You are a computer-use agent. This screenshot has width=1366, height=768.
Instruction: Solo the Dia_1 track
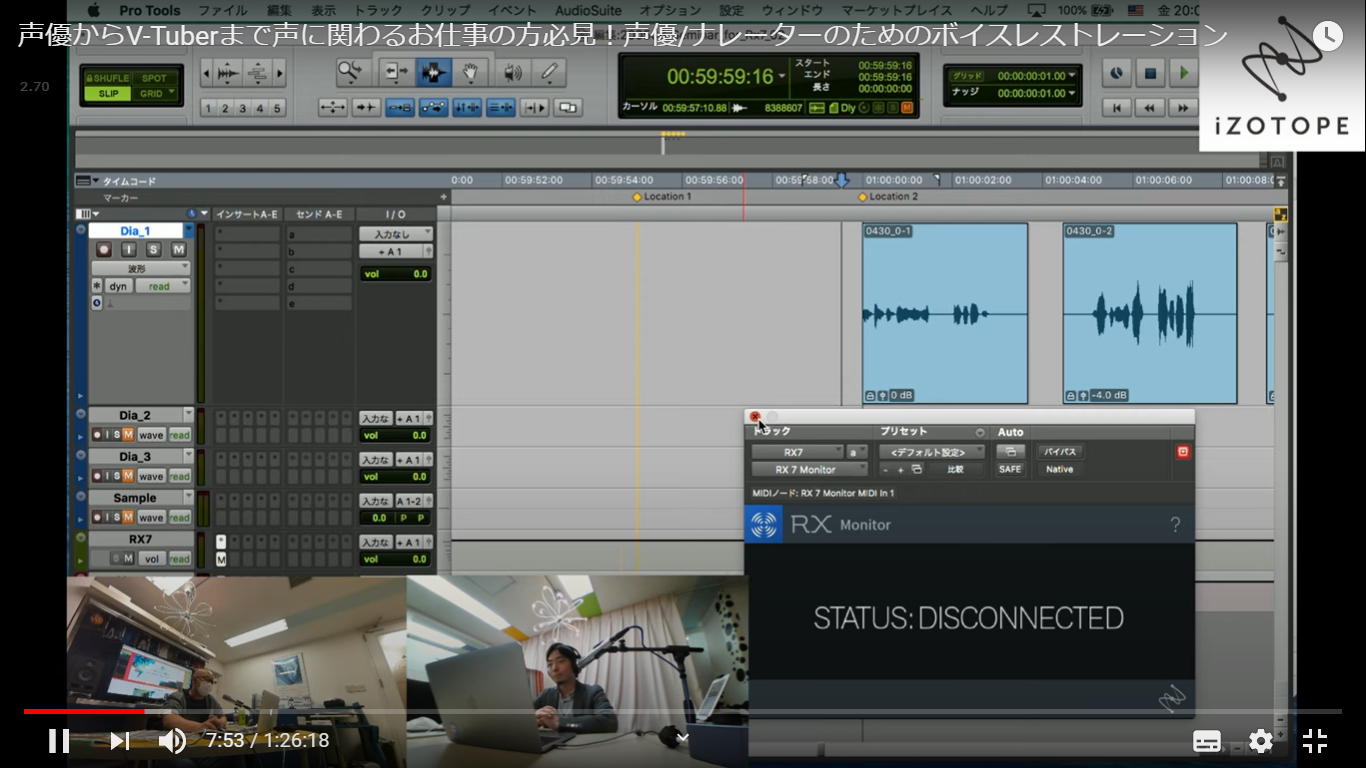pyautogui.click(x=153, y=249)
